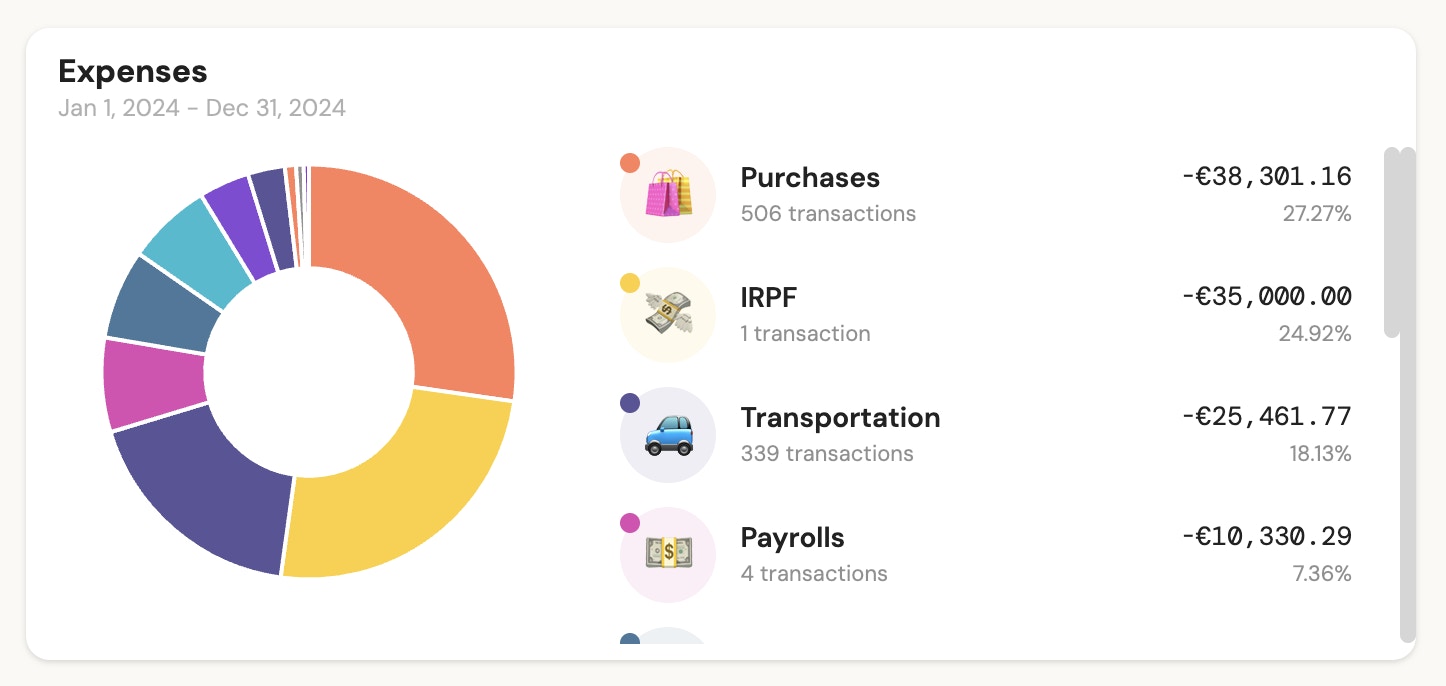Click the Transportation car icon
This screenshot has height=686, width=1446.
668,434
